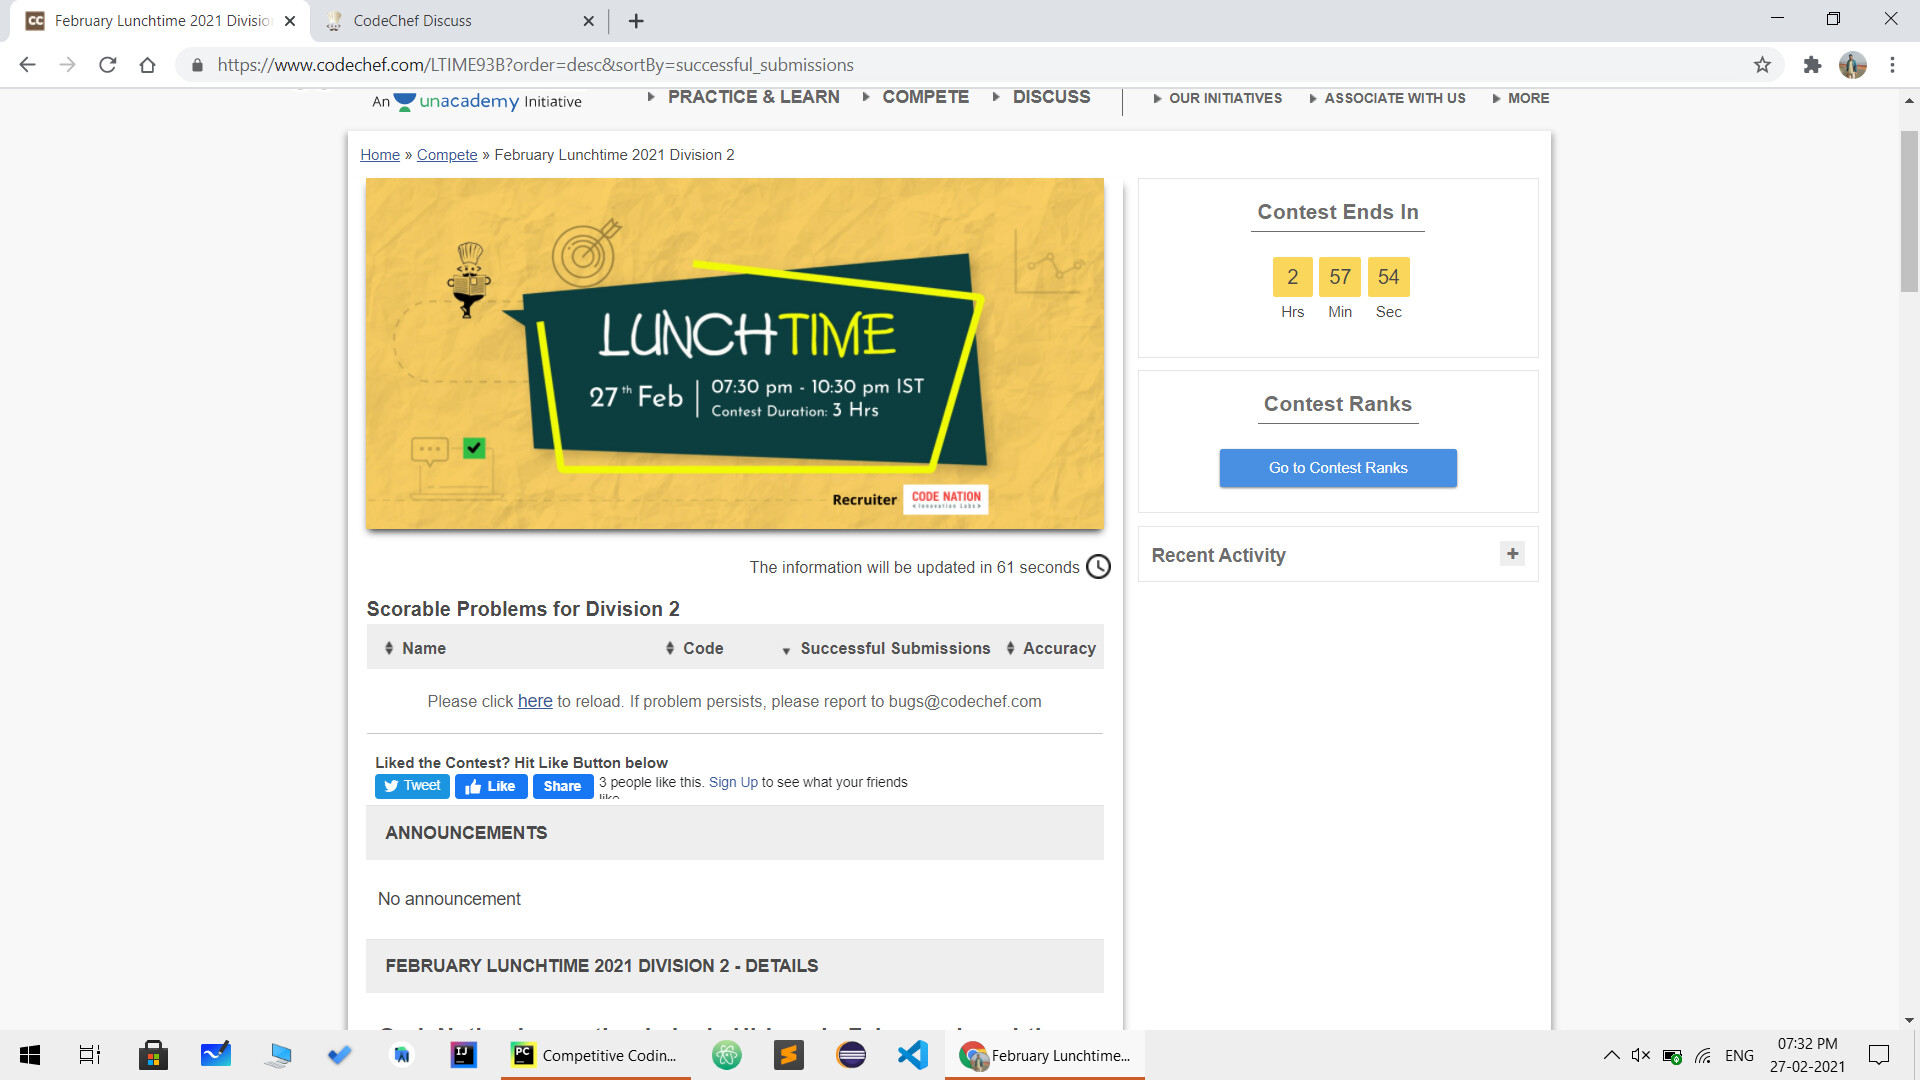Click the refresh countdown clock icon
1920x1080 pixels.
[x=1098, y=567]
